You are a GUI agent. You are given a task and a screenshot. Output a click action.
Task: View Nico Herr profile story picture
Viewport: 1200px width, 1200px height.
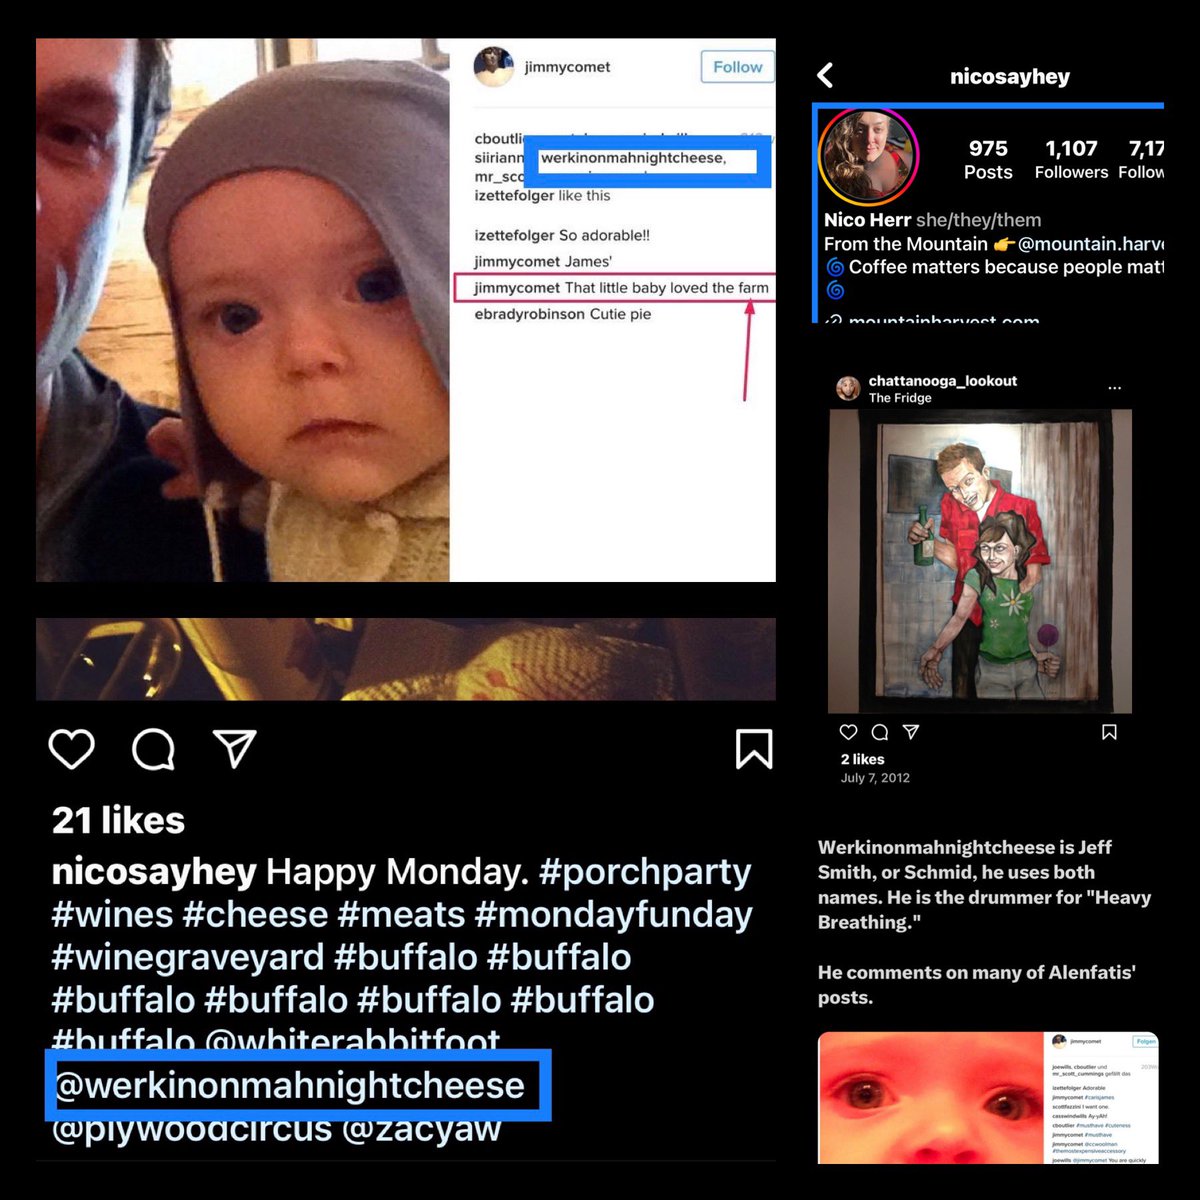868,156
